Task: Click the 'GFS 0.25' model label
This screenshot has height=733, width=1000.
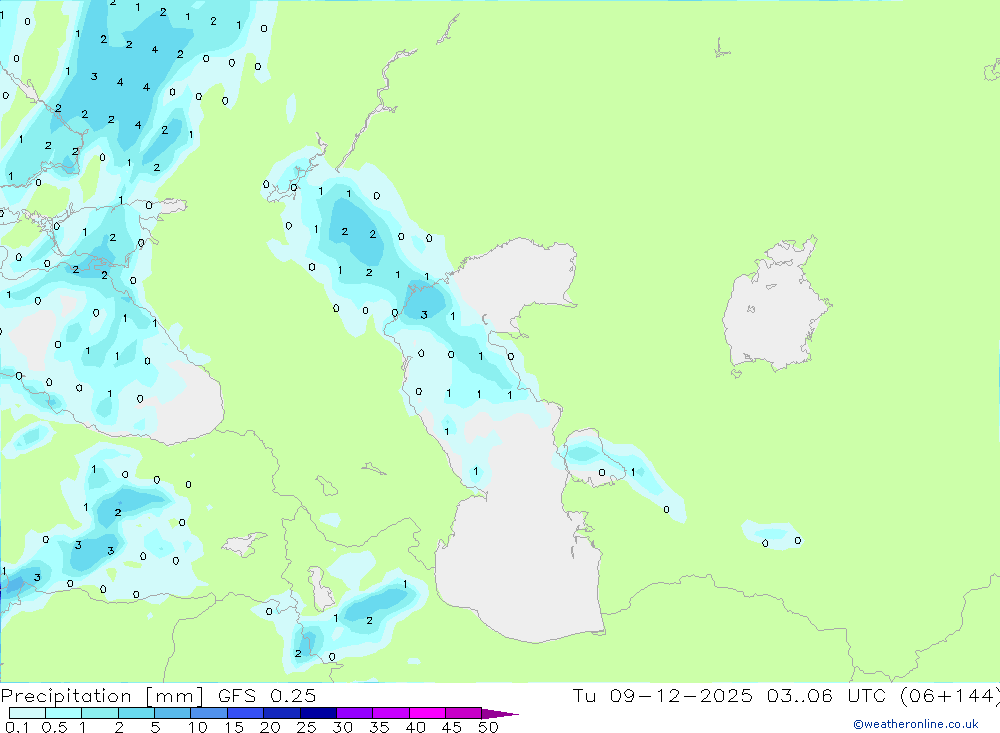Action: click(x=267, y=696)
